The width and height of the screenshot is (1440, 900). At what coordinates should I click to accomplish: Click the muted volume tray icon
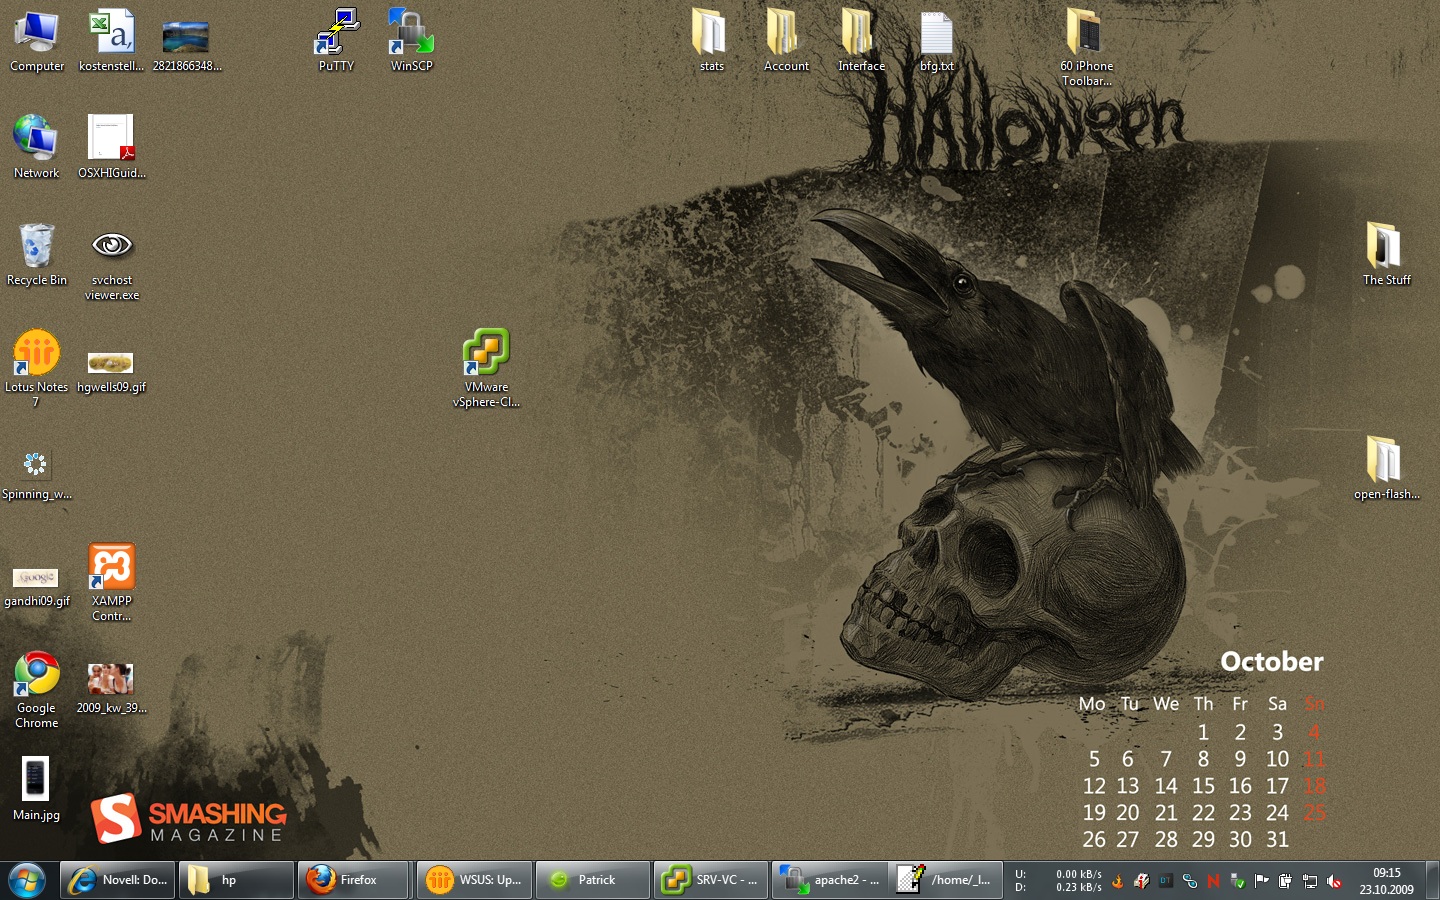[x=1334, y=881]
